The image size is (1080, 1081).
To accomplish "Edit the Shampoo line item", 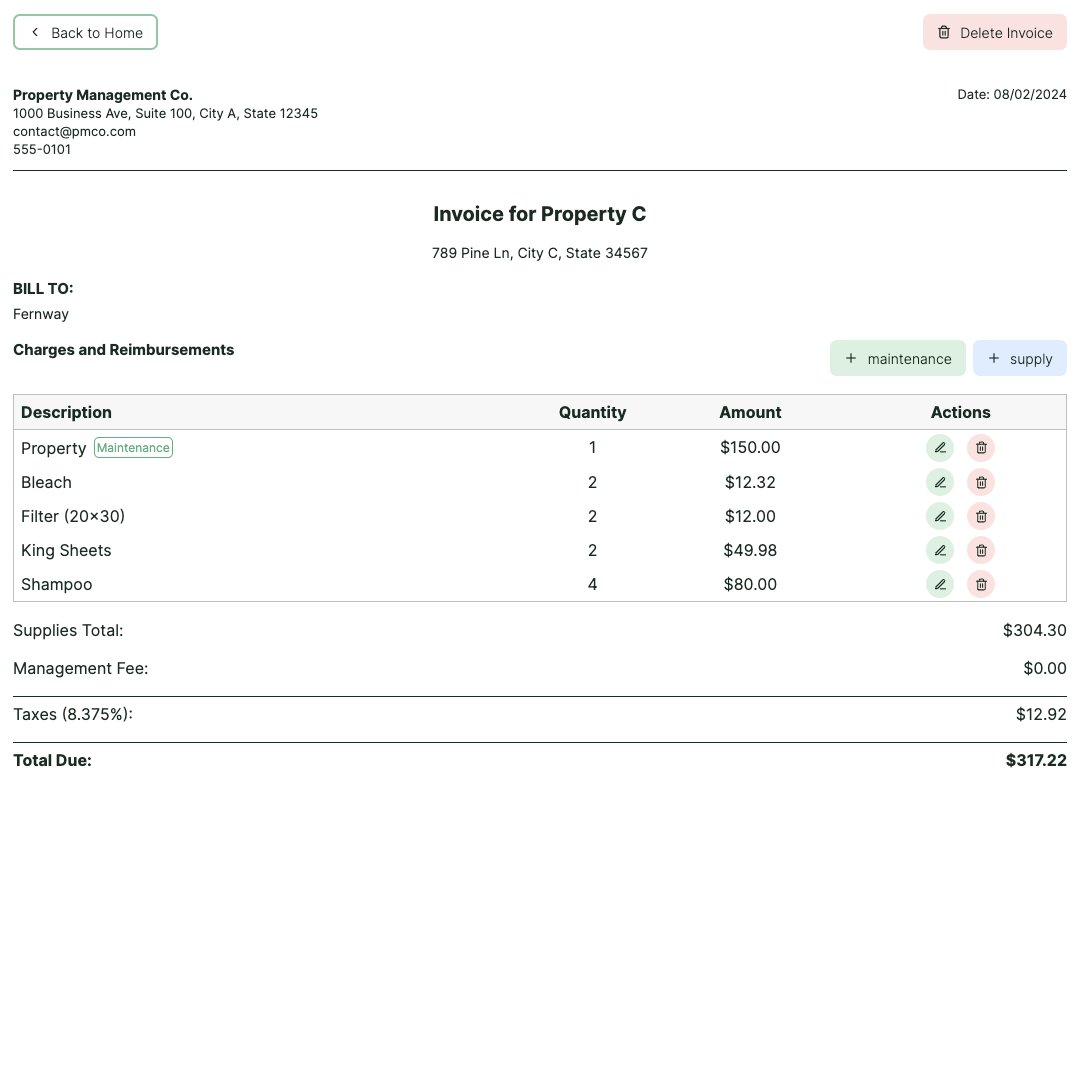I will 939,585.
